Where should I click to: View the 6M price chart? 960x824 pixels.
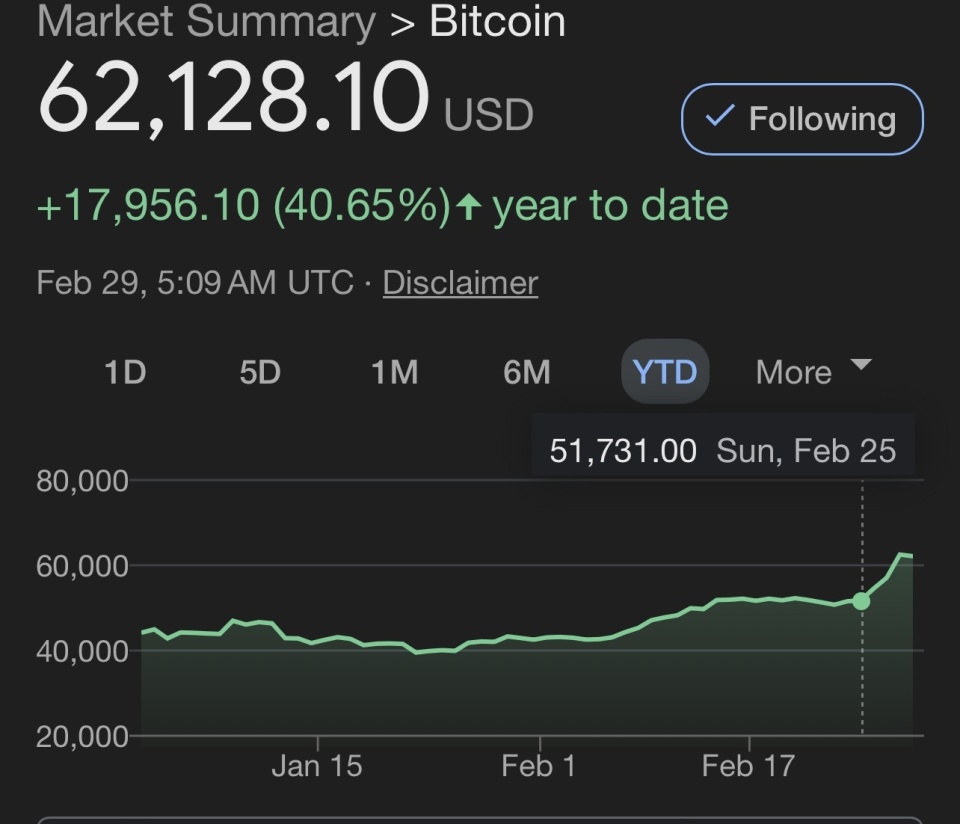click(x=527, y=371)
